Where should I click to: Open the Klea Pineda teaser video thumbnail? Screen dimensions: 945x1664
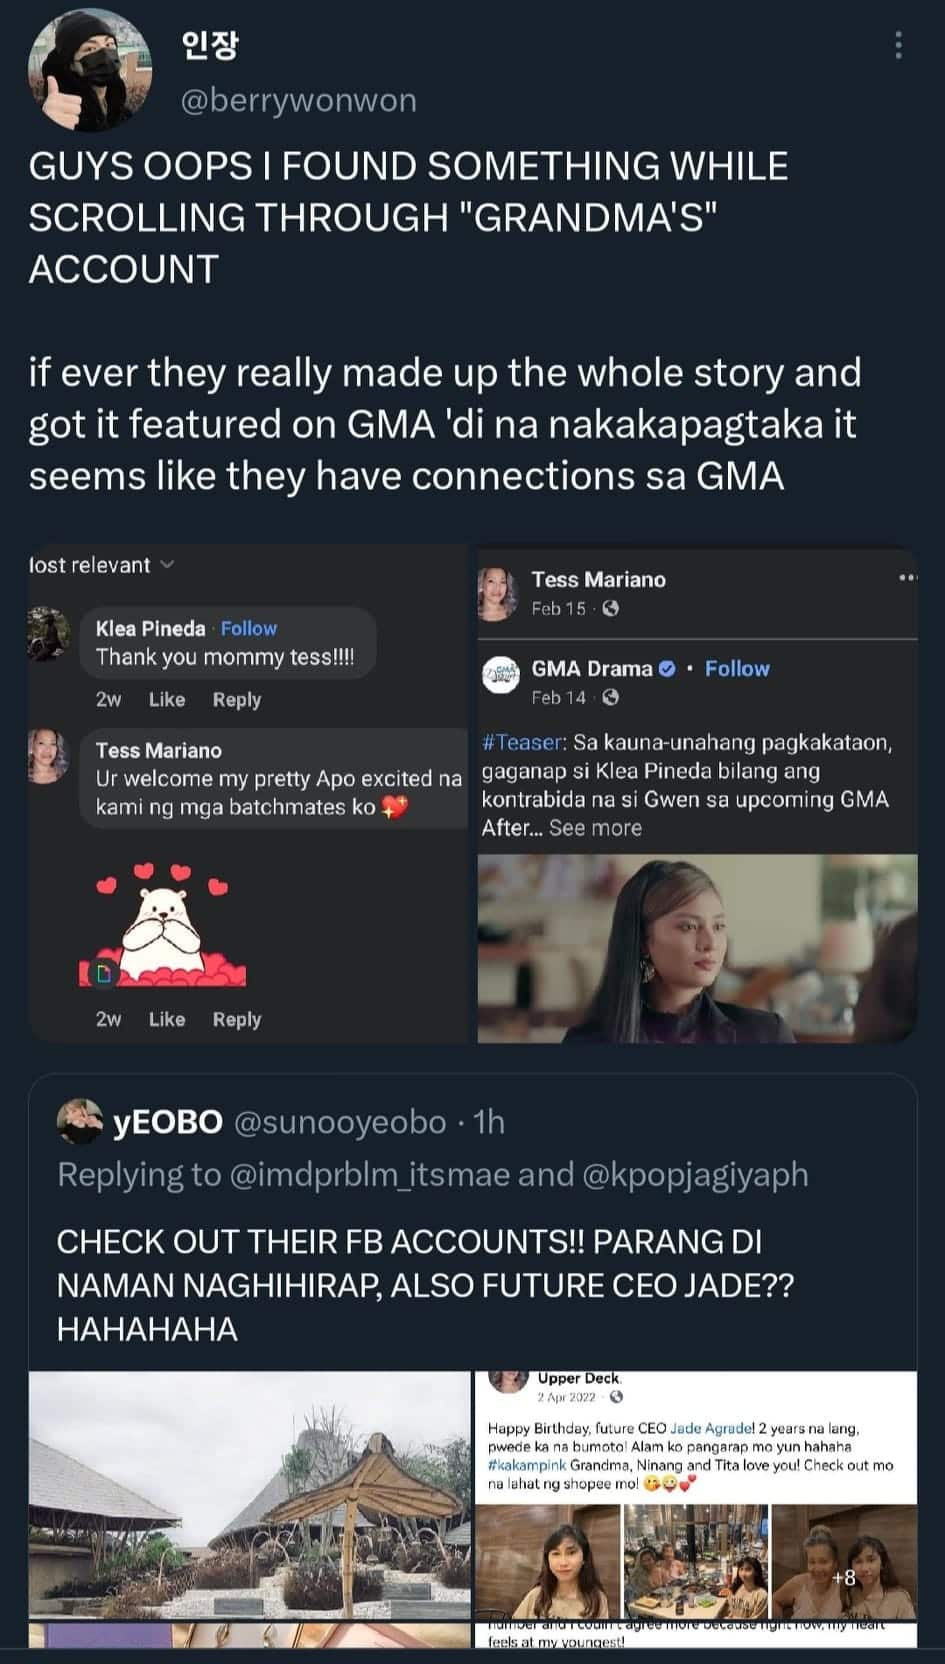pos(697,948)
